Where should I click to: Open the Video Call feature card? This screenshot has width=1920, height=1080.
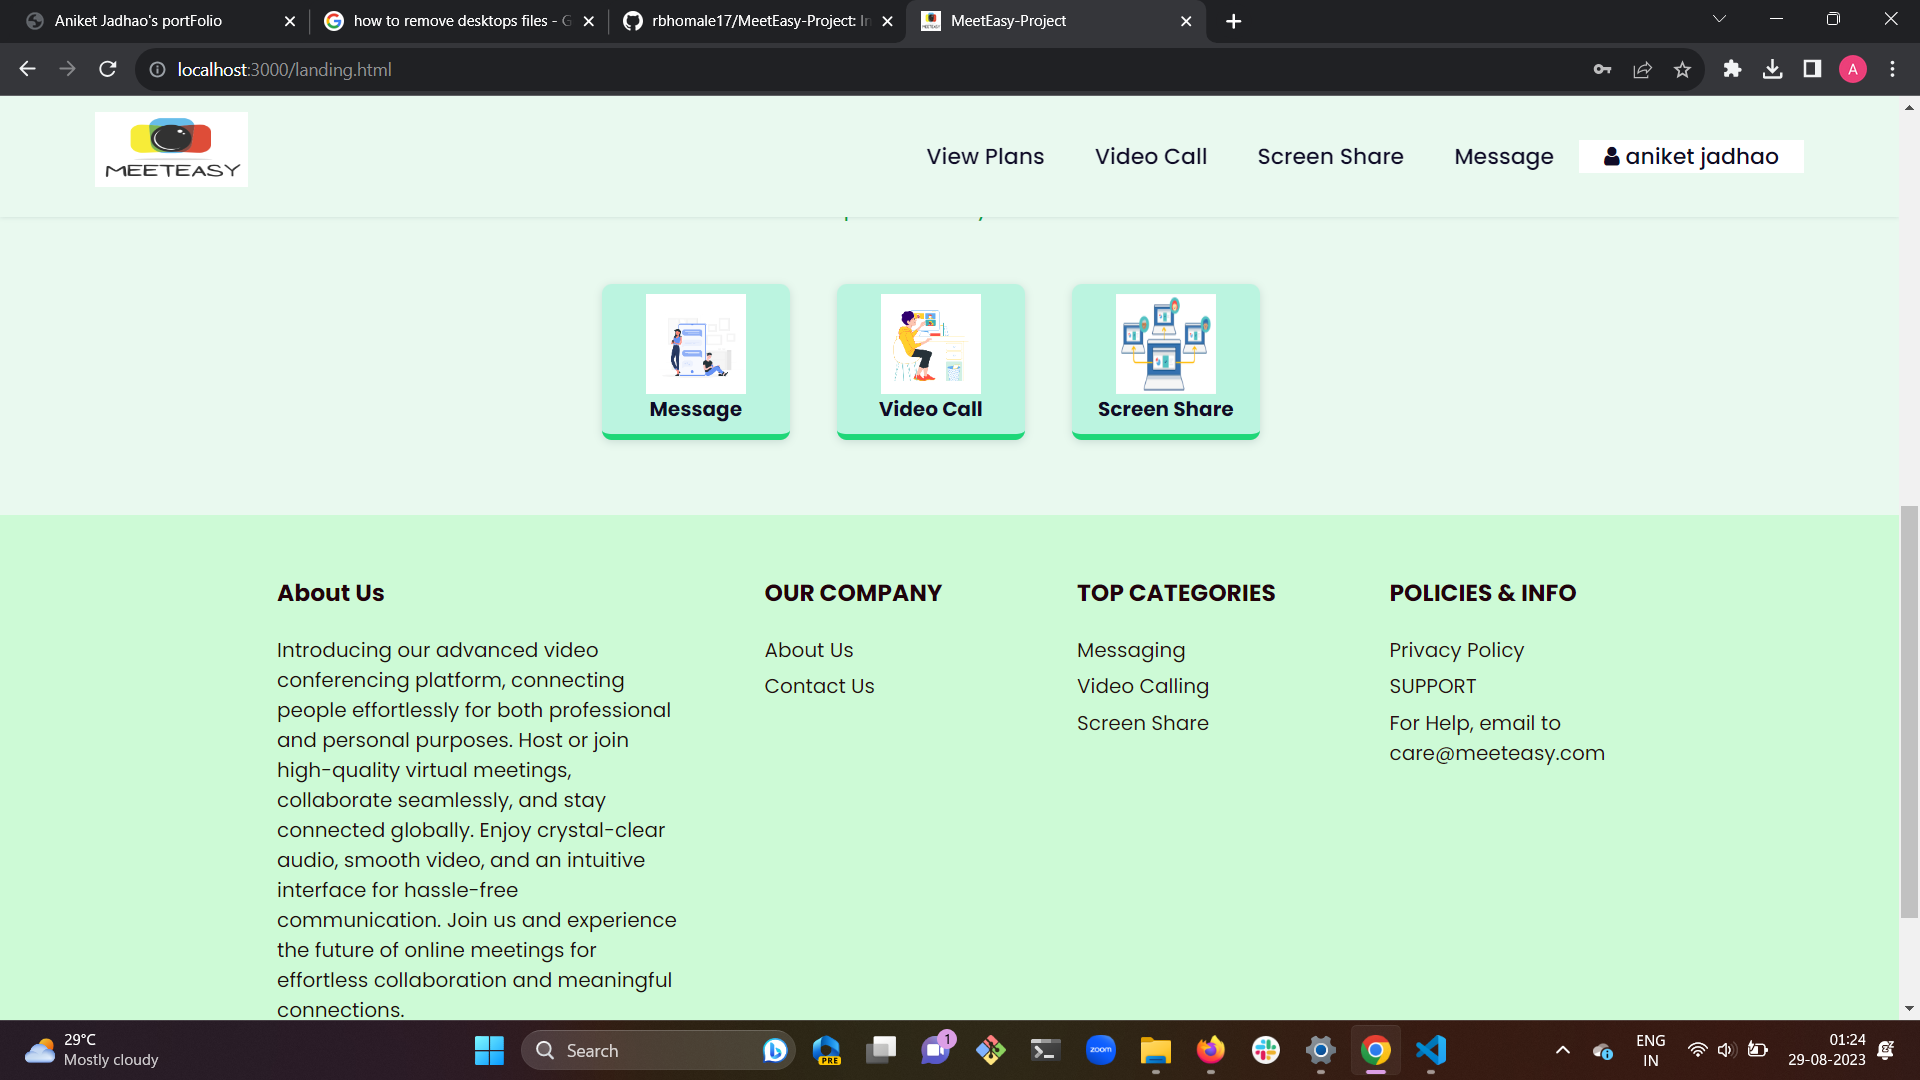click(x=930, y=360)
